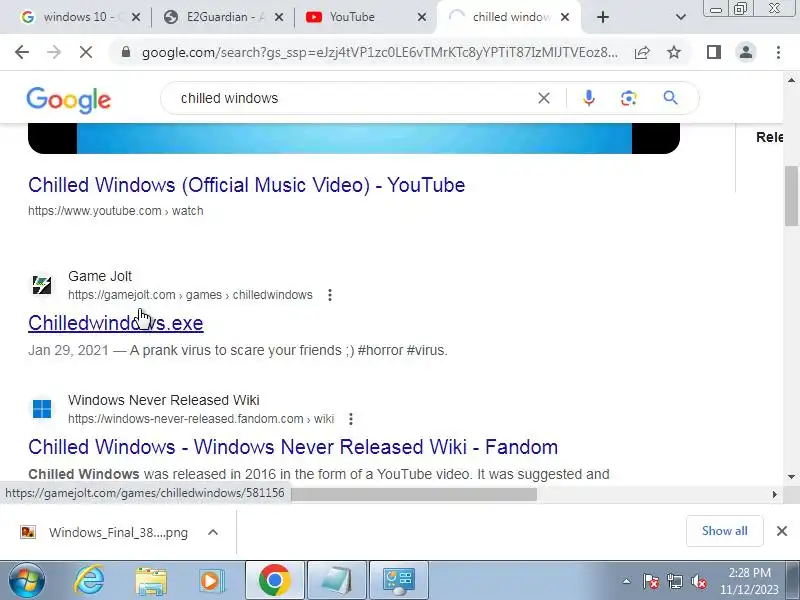Click the blue magnifier search button
Image resolution: width=800 pixels, height=600 pixels.
pyautogui.click(x=670, y=97)
